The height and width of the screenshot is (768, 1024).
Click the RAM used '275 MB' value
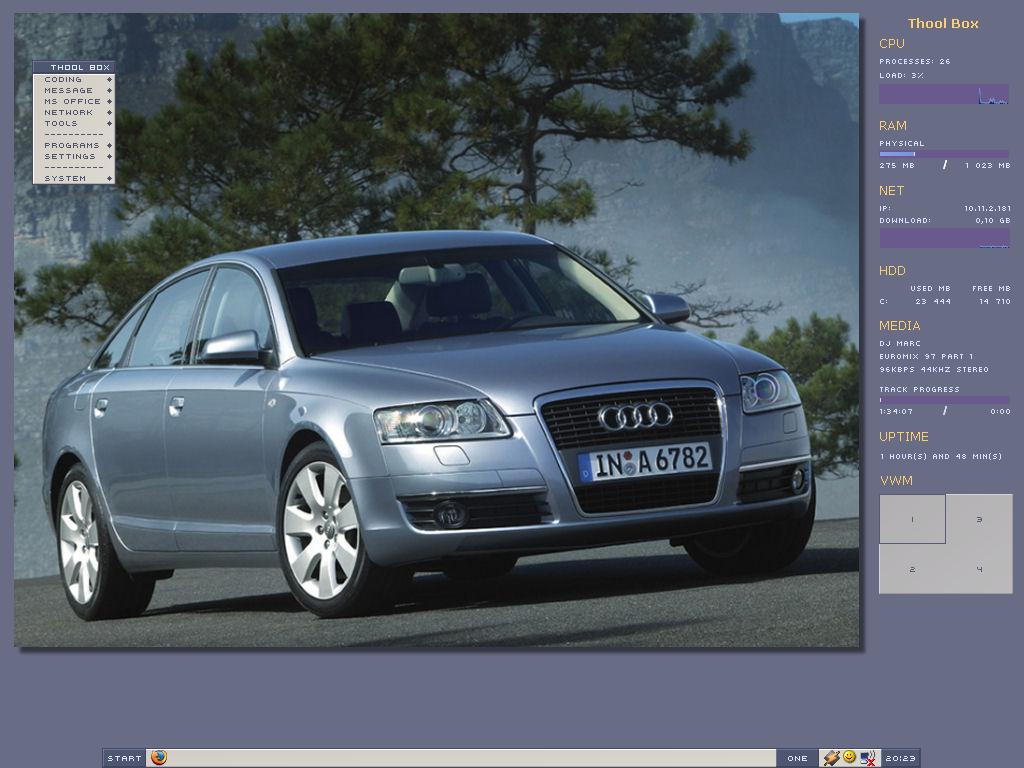897,166
